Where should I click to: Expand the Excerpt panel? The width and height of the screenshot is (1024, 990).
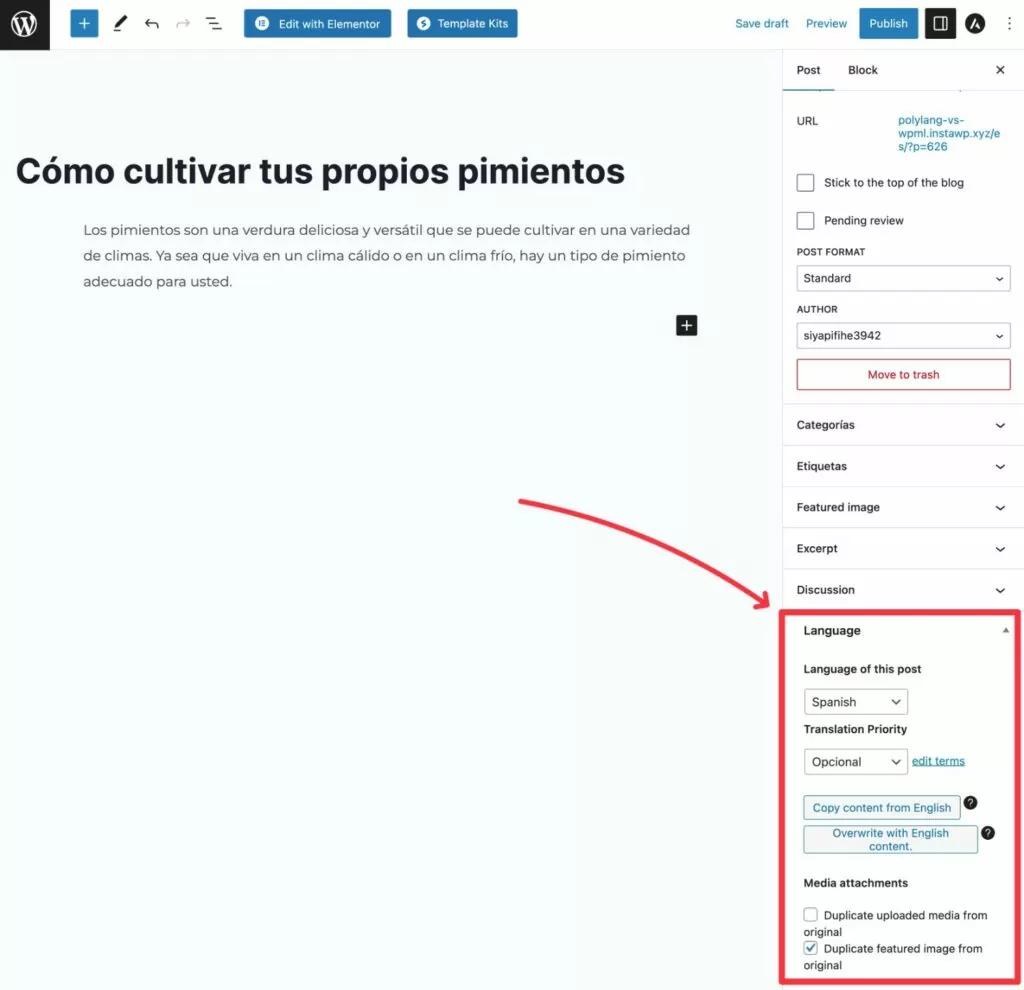(x=903, y=549)
